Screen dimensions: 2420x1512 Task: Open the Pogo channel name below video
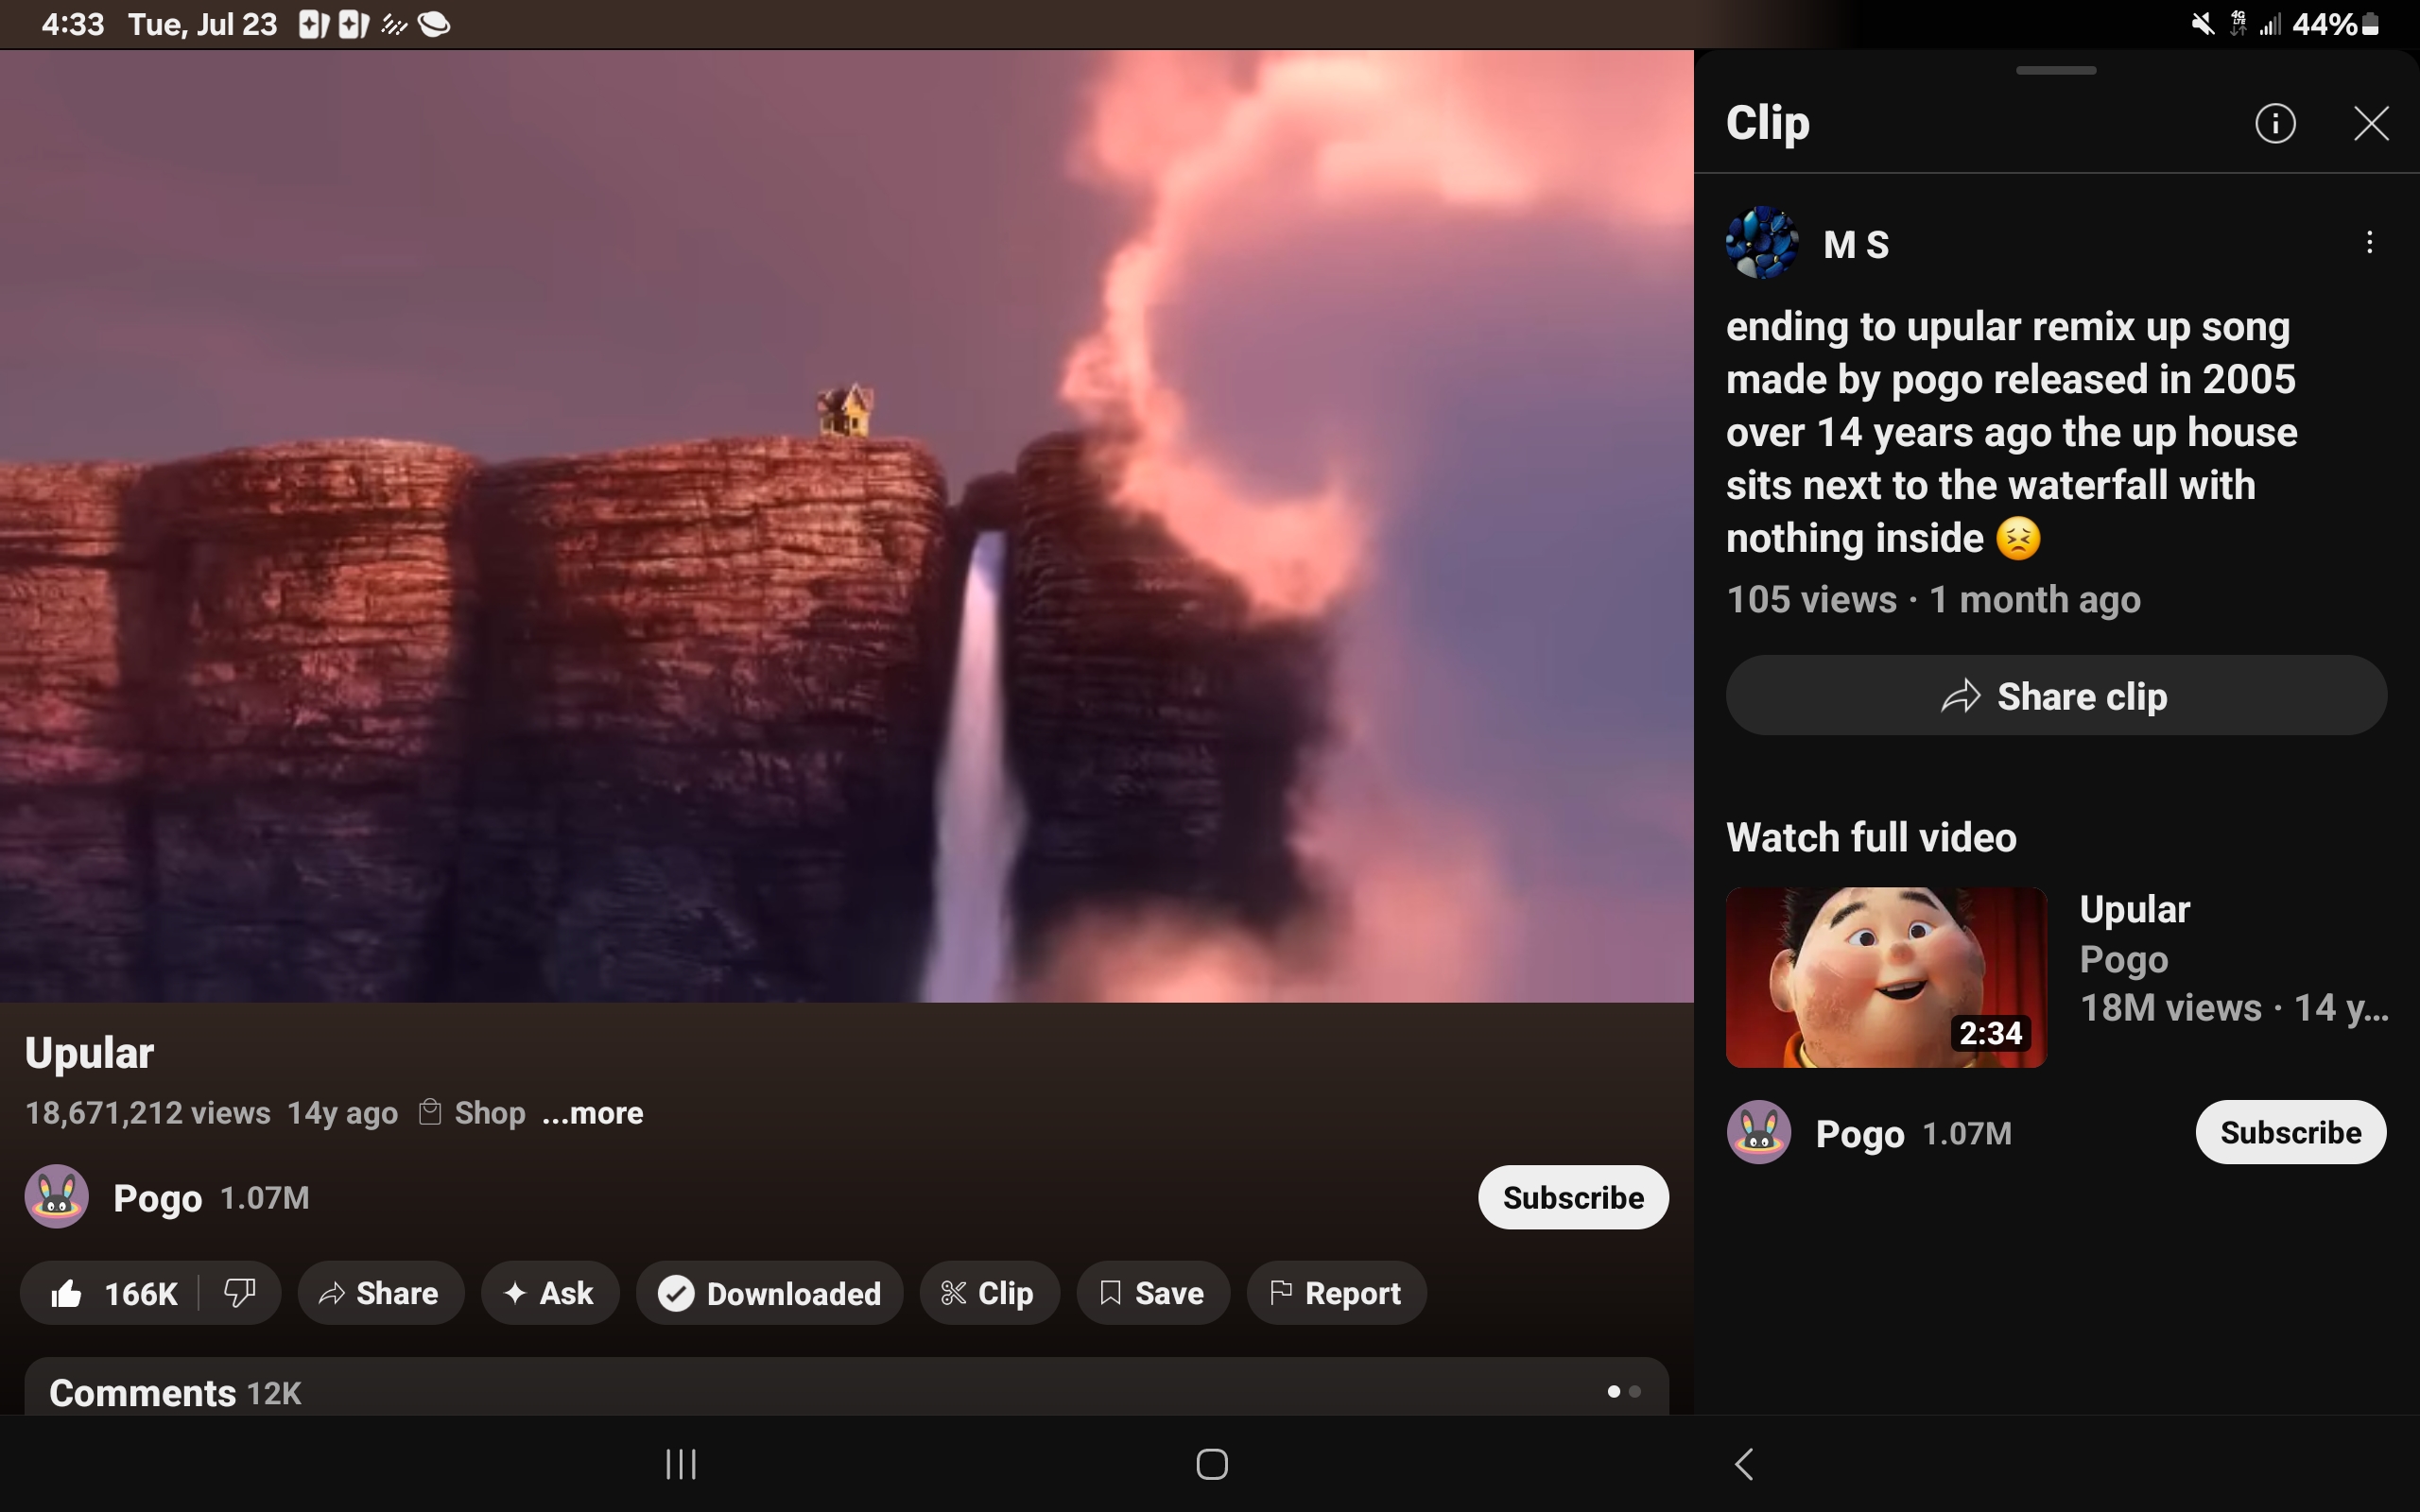pos(158,1198)
